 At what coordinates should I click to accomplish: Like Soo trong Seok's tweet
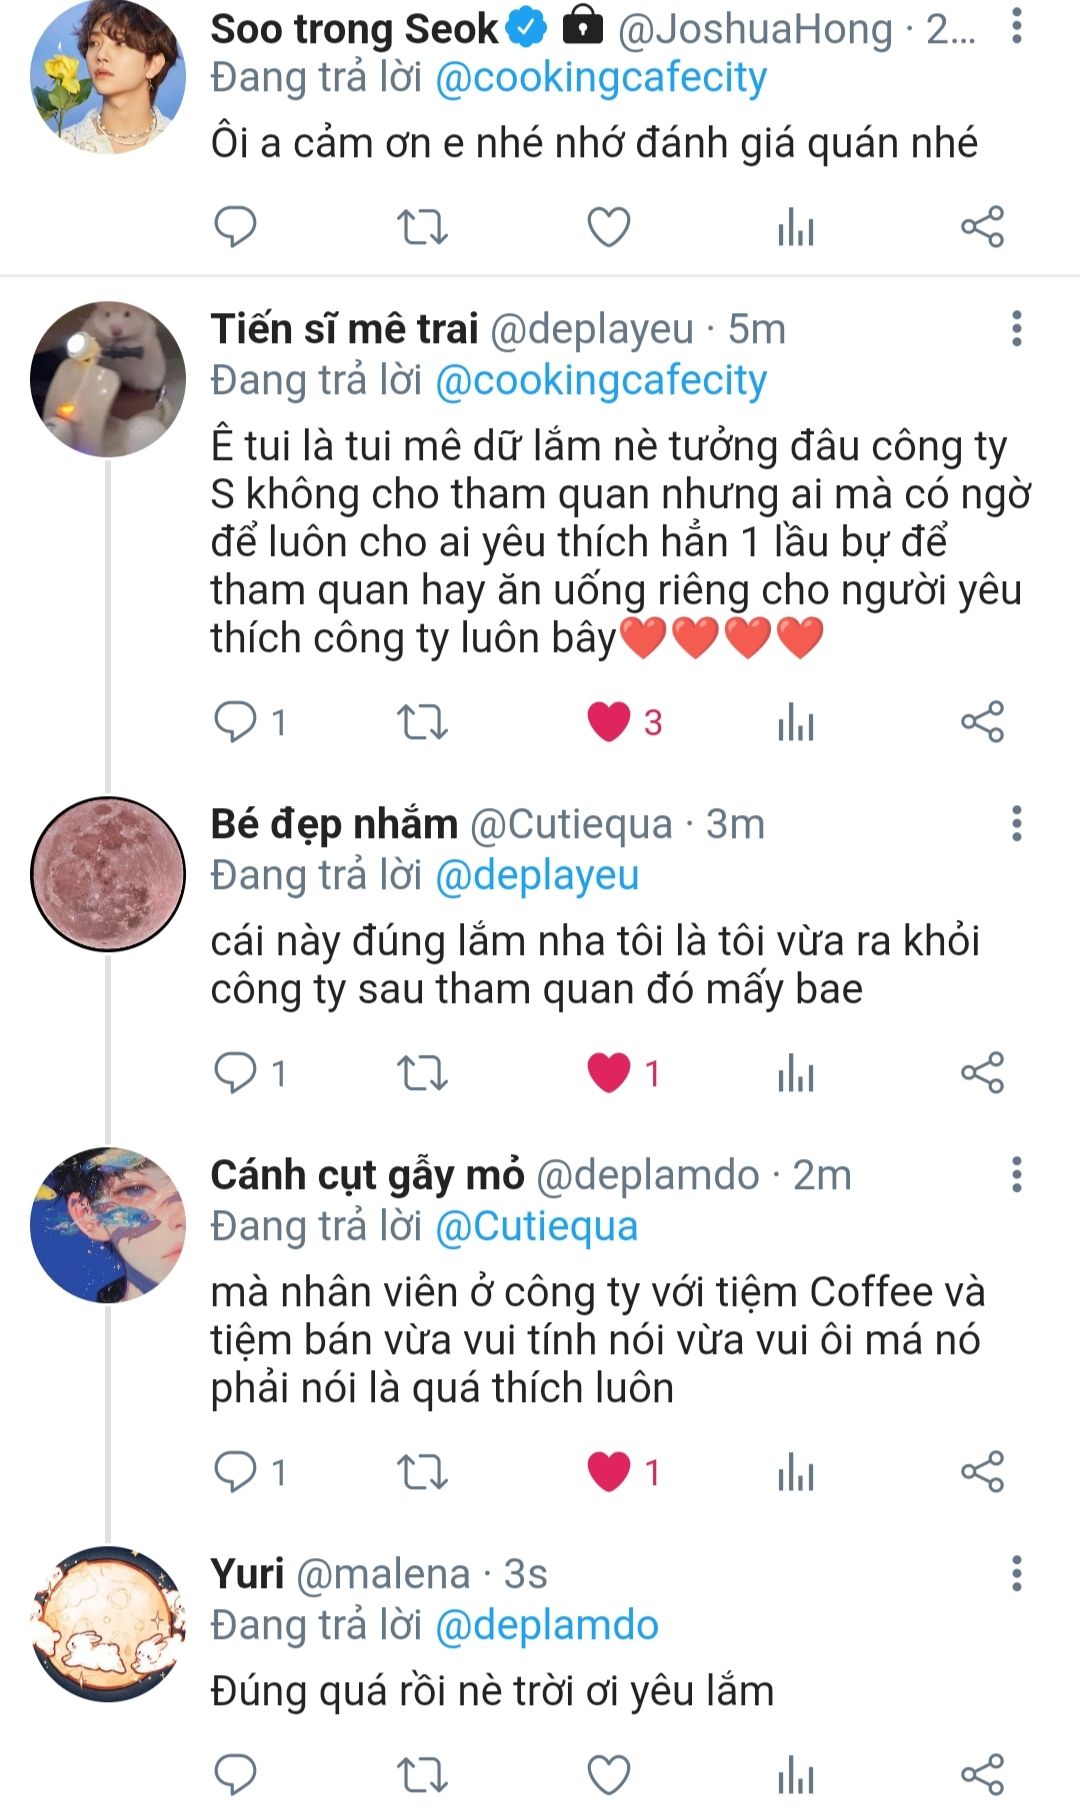[x=608, y=227]
